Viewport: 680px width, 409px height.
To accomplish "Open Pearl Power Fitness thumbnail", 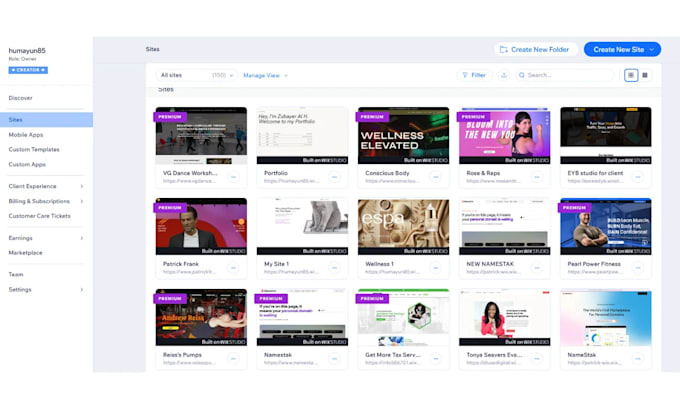I will (x=605, y=226).
